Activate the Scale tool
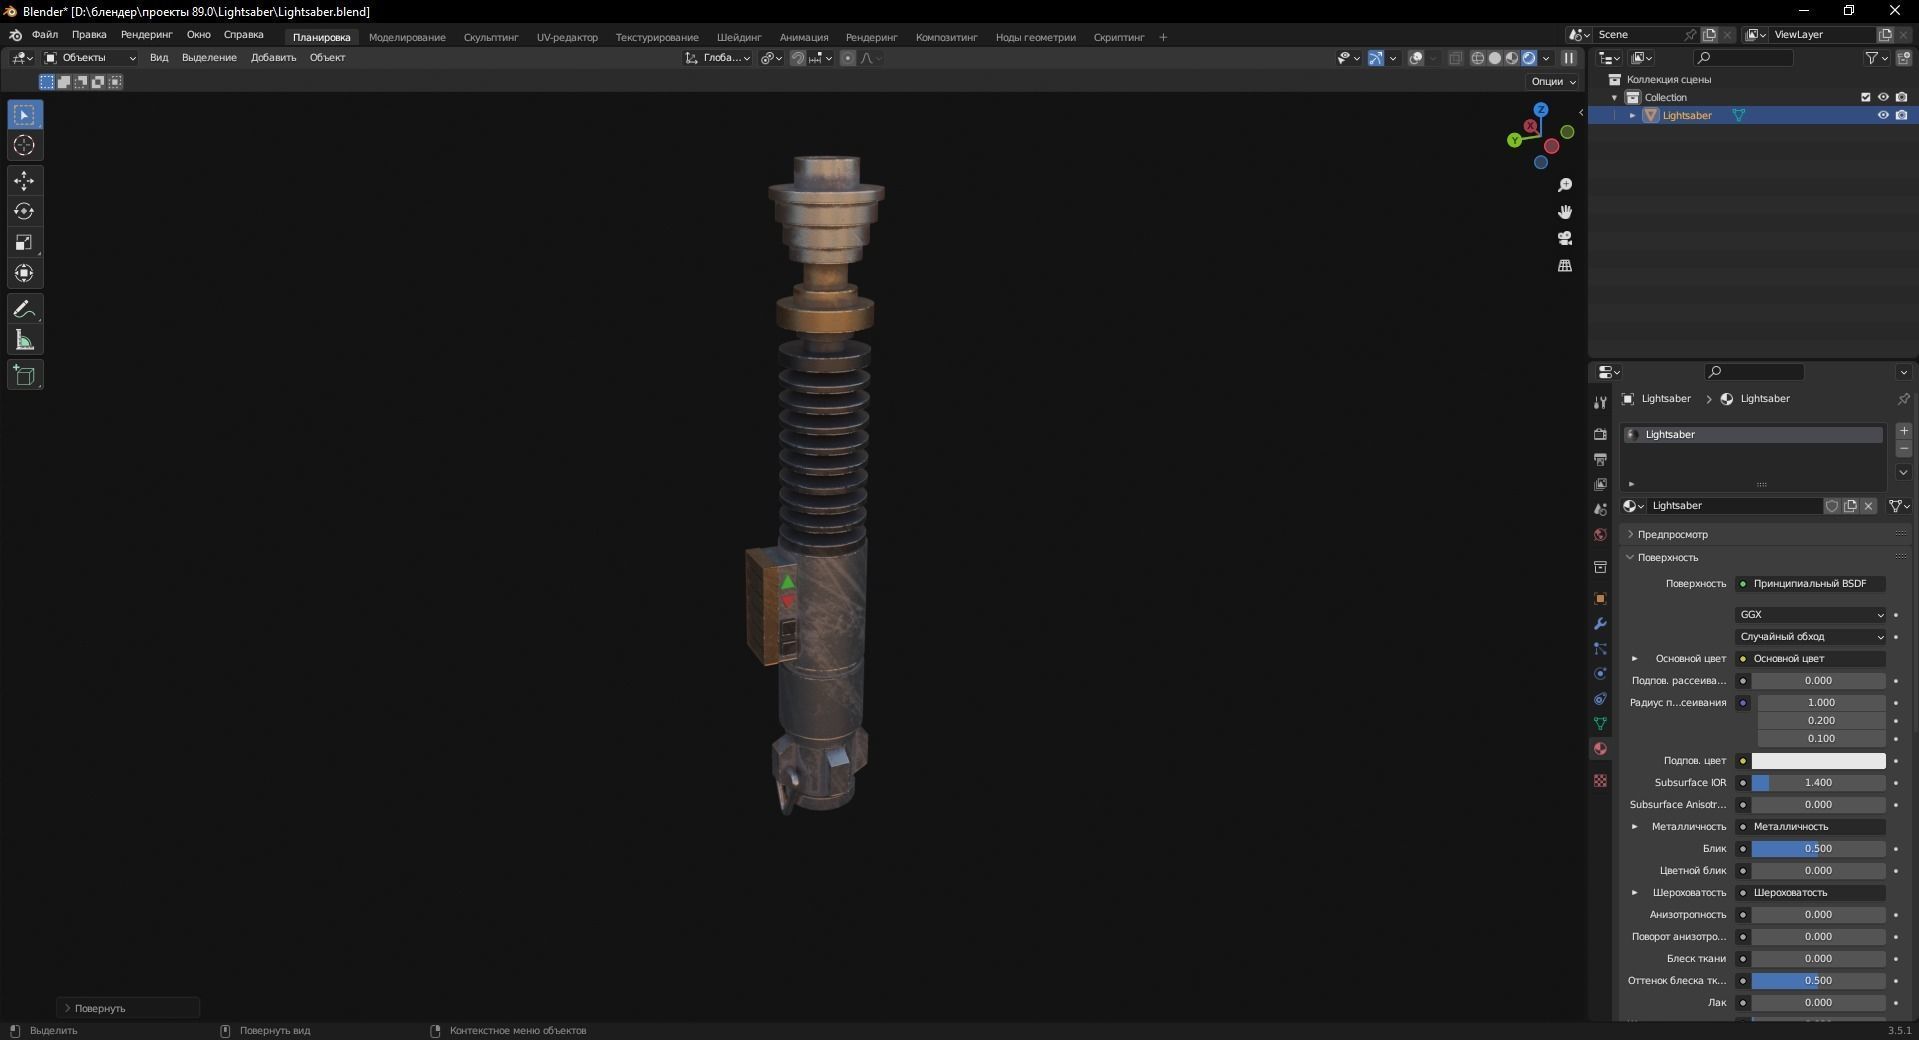 click(x=24, y=243)
